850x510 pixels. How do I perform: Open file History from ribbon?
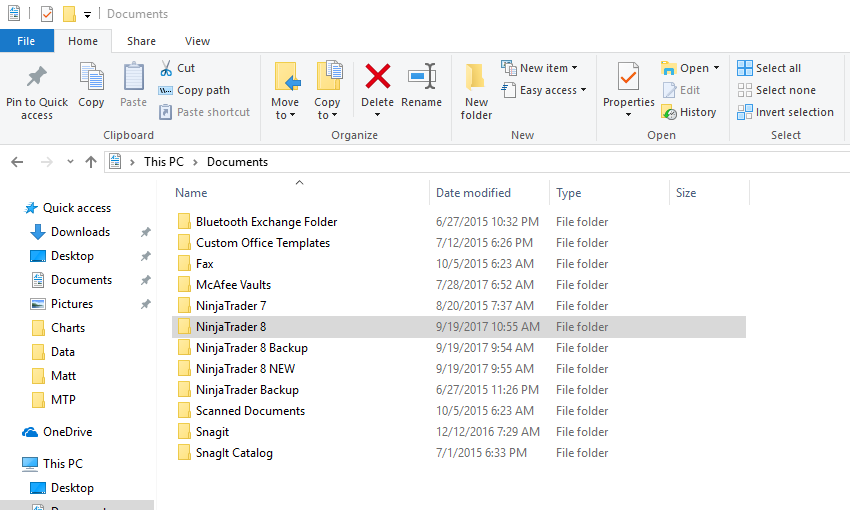[689, 112]
